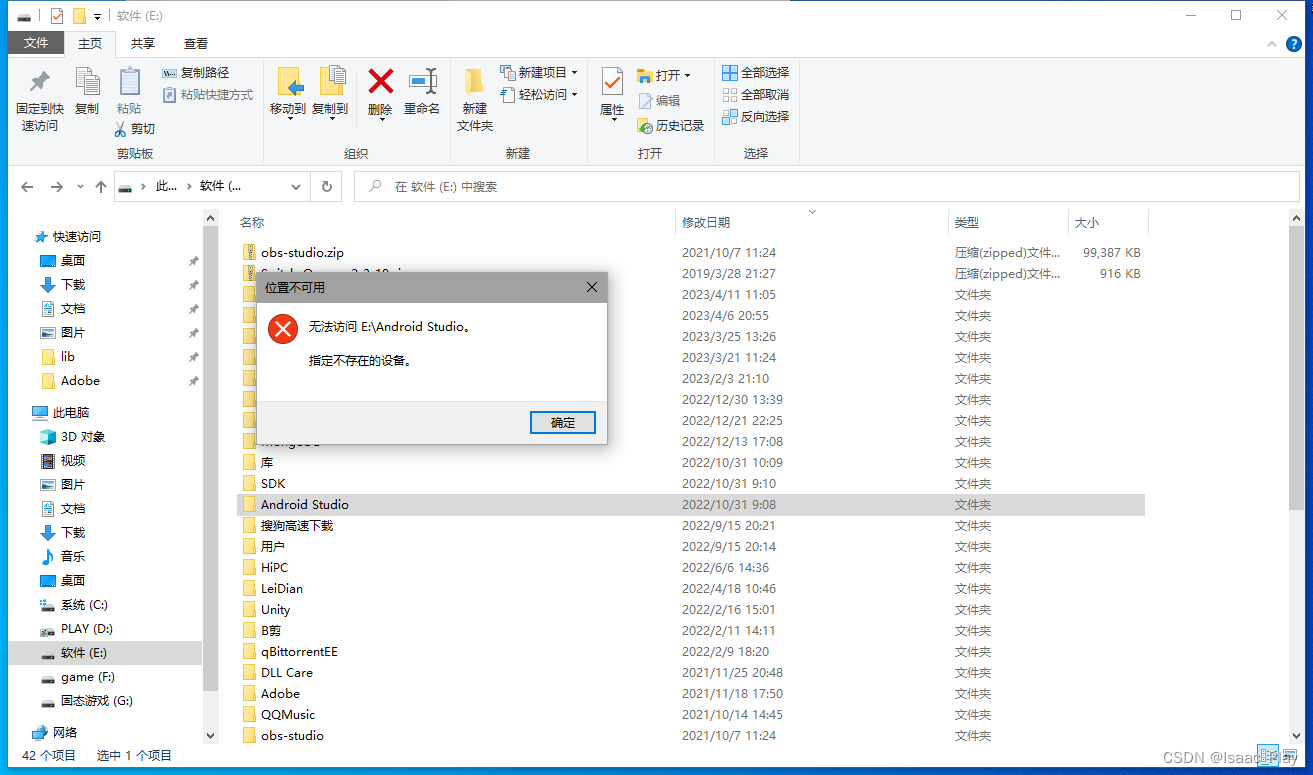Click 粘贴快捷方式 in the ribbon
Viewport: 1313px width, 775px height.
[207, 95]
